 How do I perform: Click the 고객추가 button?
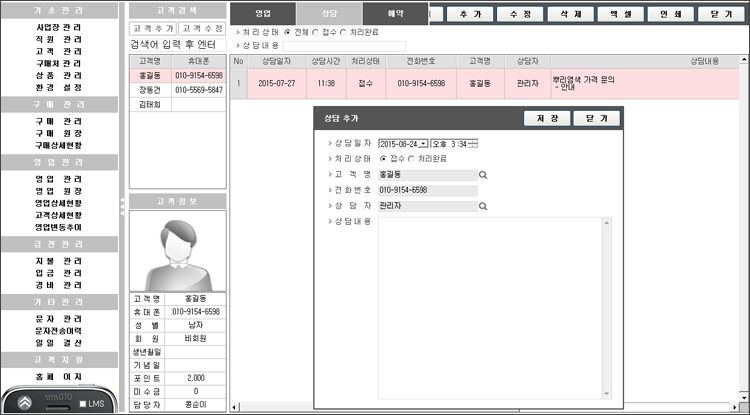(153, 28)
